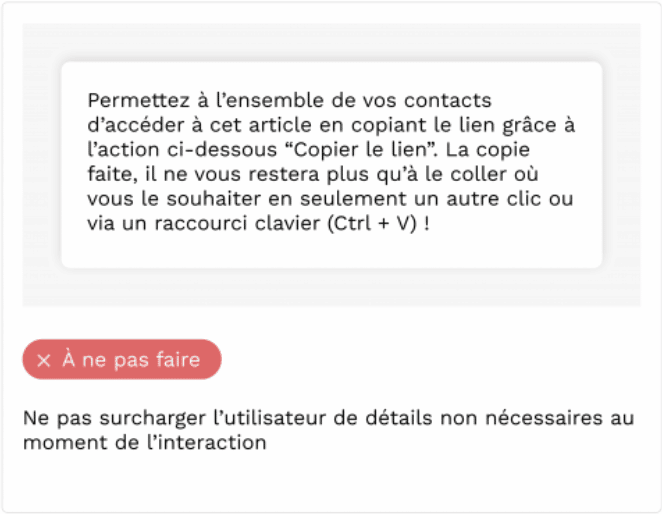Click the word "Permettez" in the tooltip
This screenshot has width=662, height=514.
[x=138, y=101]
